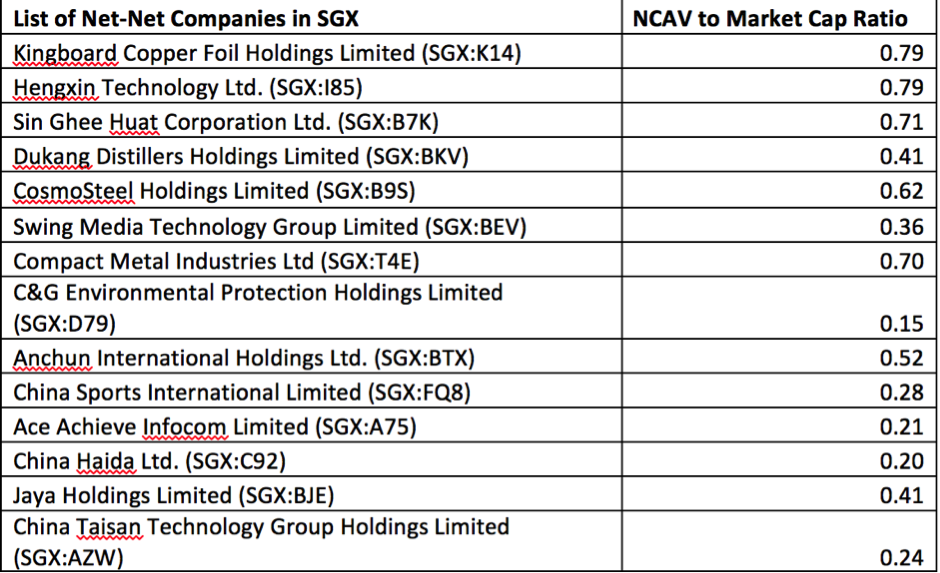The width and height of the screenshot is (940, 573).
Task: Click the Kingboard Copper Foil Holdings cell
Action: (267, 53)
